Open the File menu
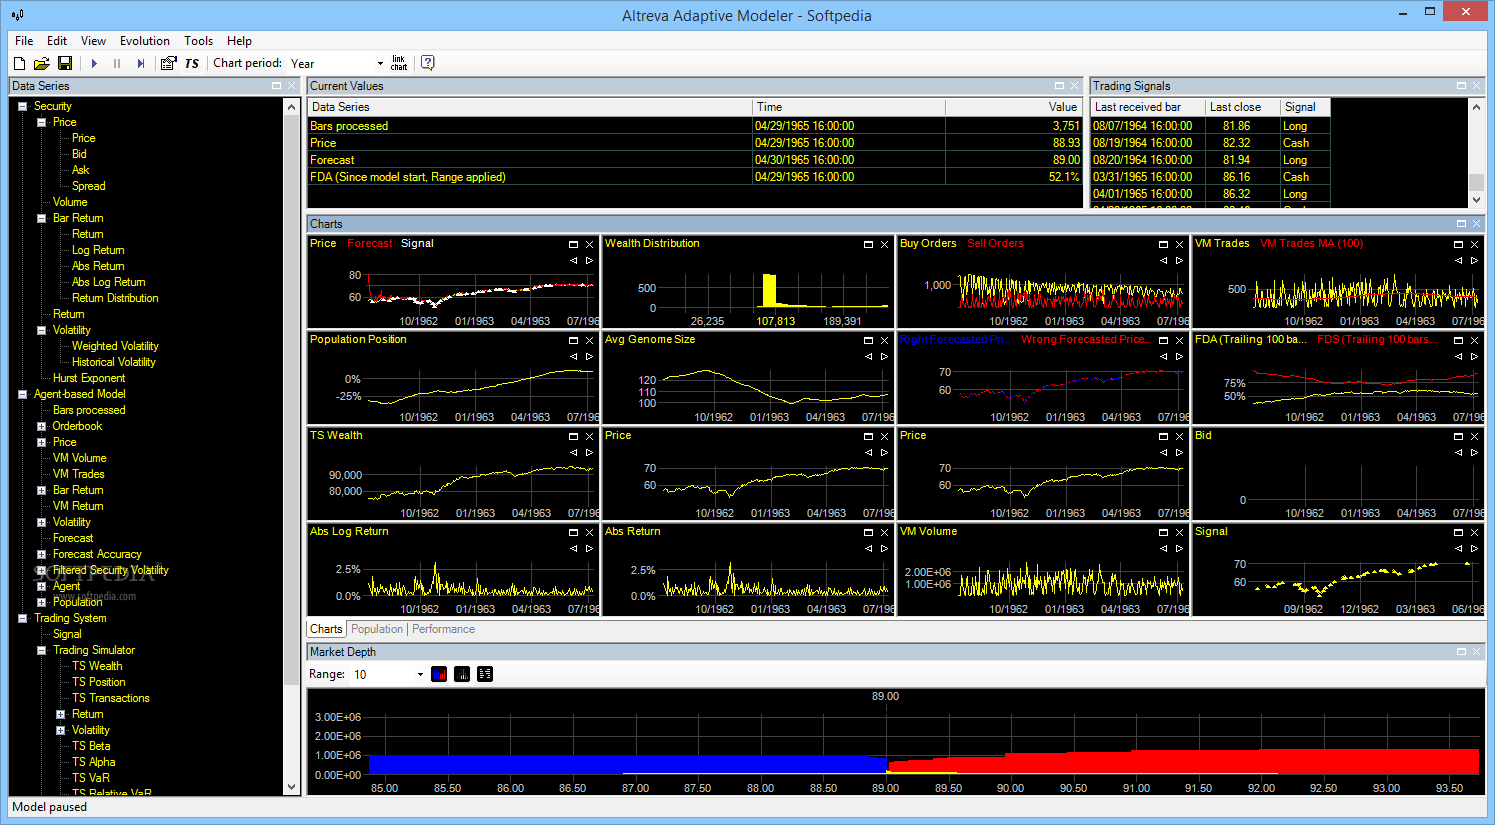The image size is (1495, 825). pos(24,41)
